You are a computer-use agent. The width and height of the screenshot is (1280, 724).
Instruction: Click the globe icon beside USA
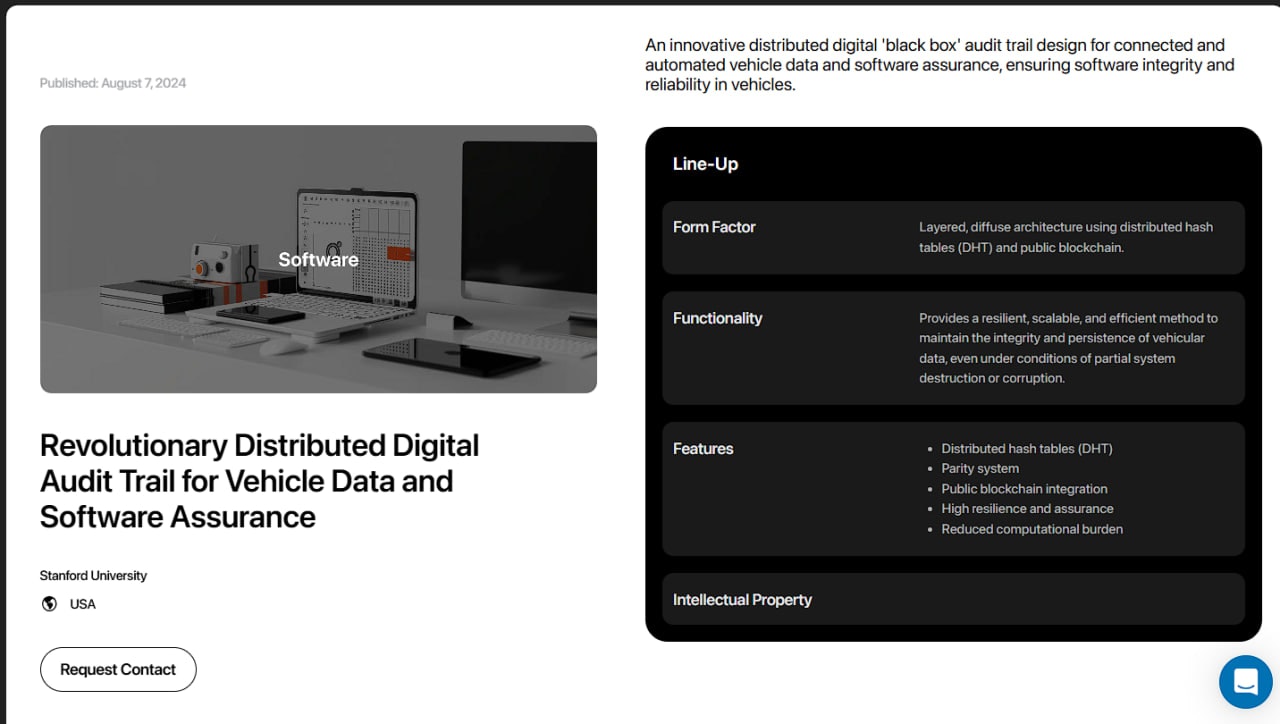coord(49,604)
